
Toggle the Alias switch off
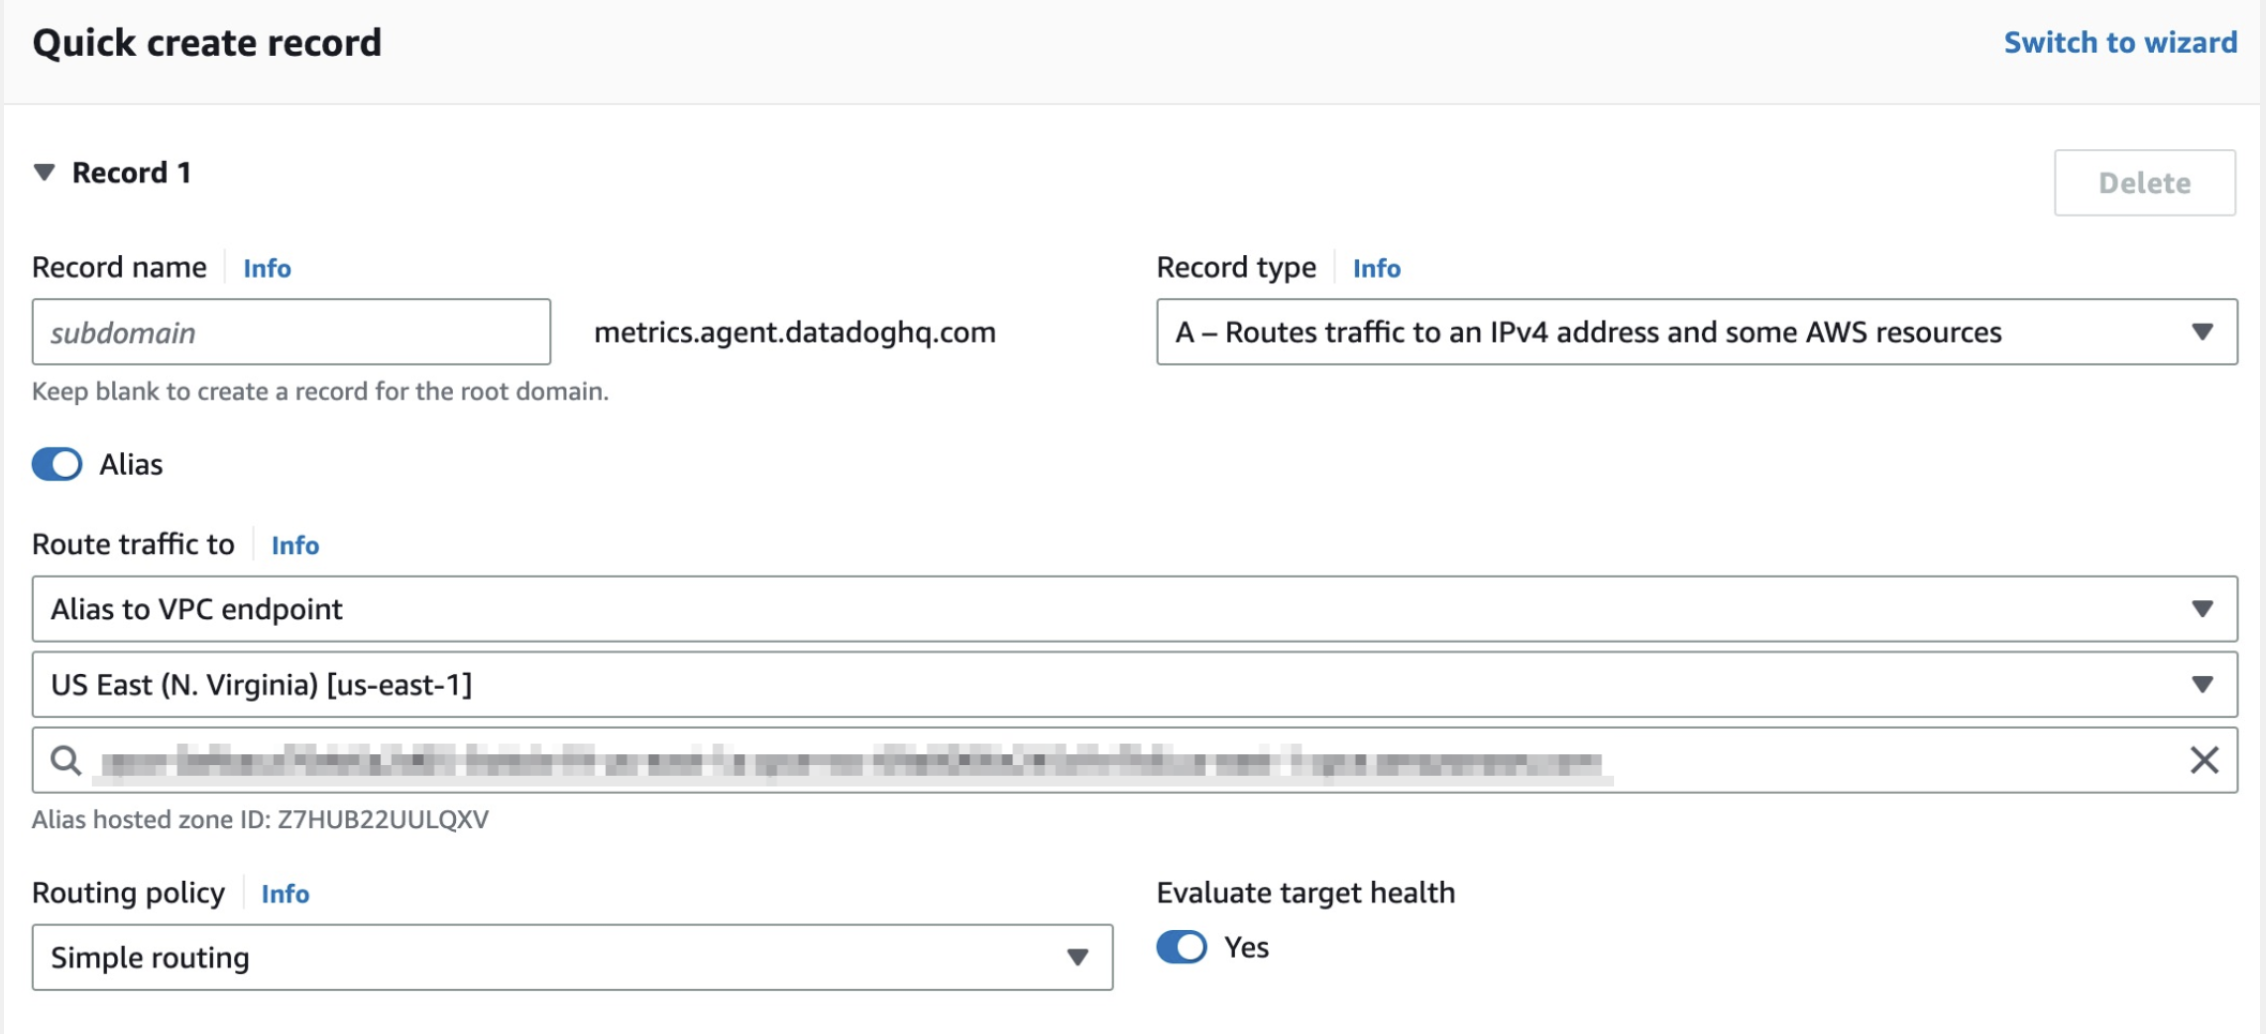pos(57,464)
